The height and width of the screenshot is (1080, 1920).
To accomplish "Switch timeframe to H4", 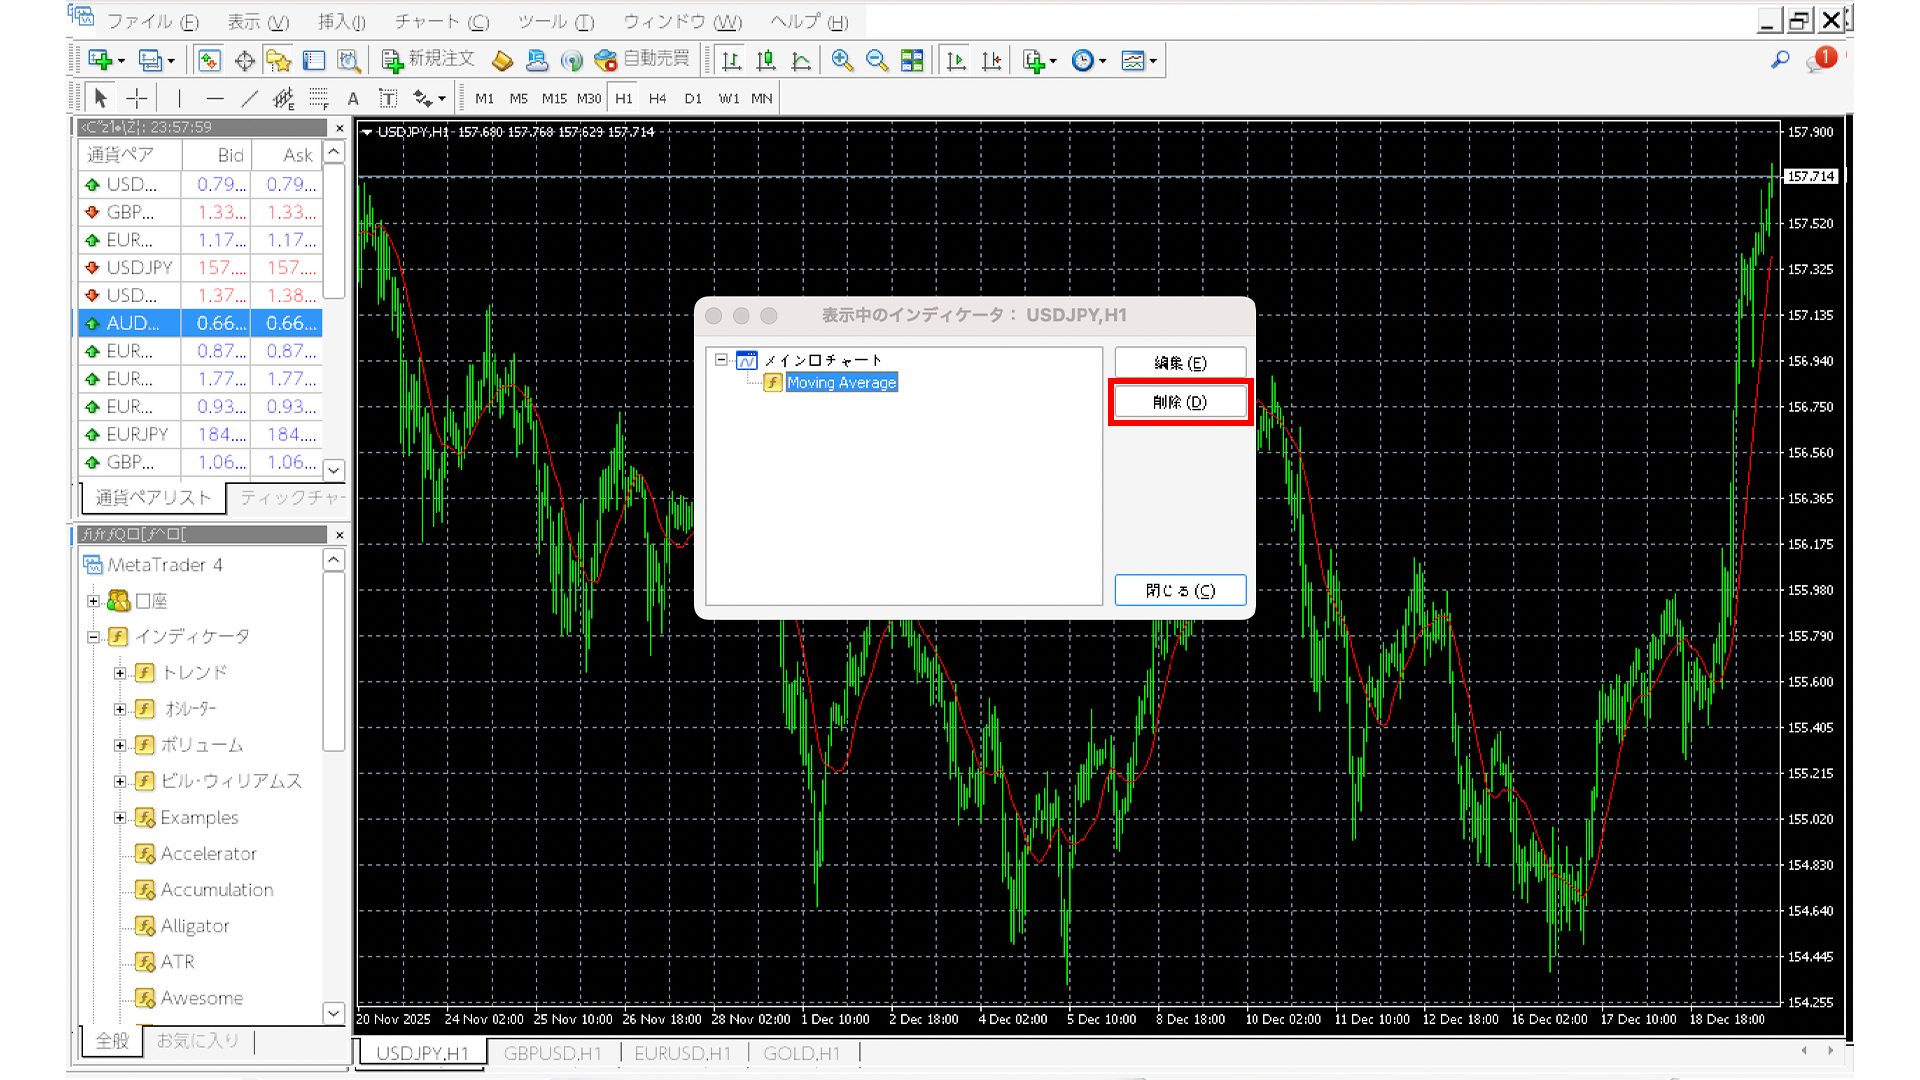I will 657,98.
